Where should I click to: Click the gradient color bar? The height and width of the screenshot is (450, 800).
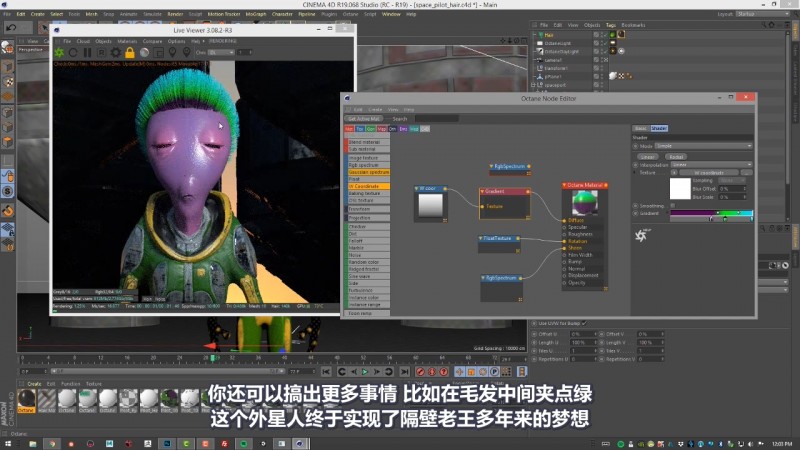click(711, 213)
